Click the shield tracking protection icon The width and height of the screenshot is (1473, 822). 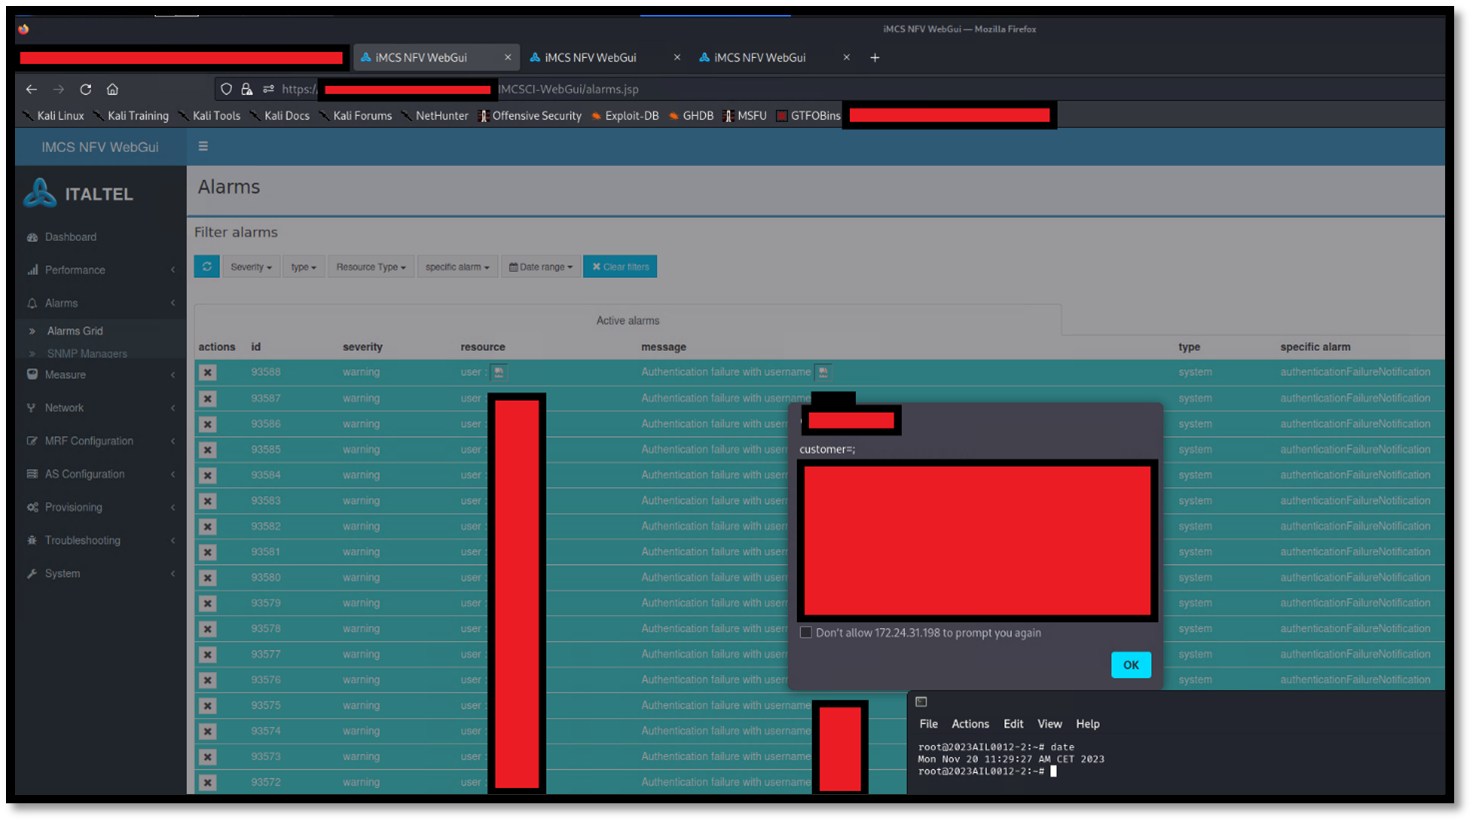[x=227, y=89]
